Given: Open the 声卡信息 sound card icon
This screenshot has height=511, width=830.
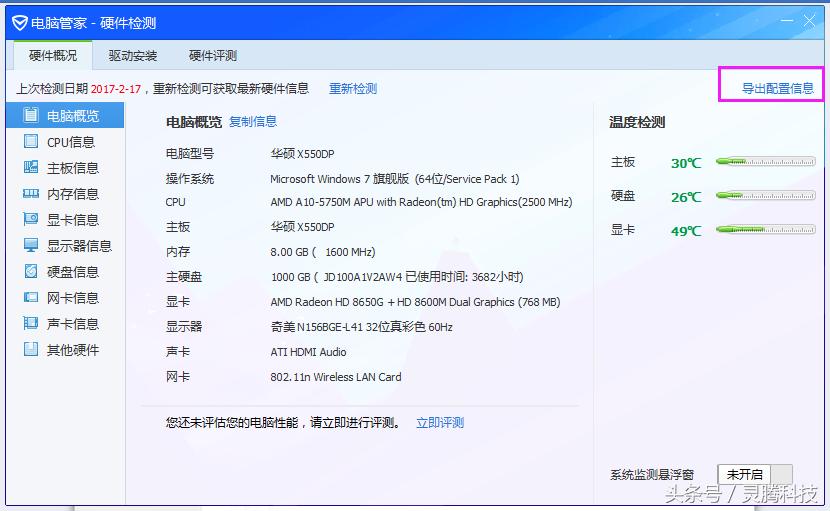Looking at the screenshot, I should 31,323.
